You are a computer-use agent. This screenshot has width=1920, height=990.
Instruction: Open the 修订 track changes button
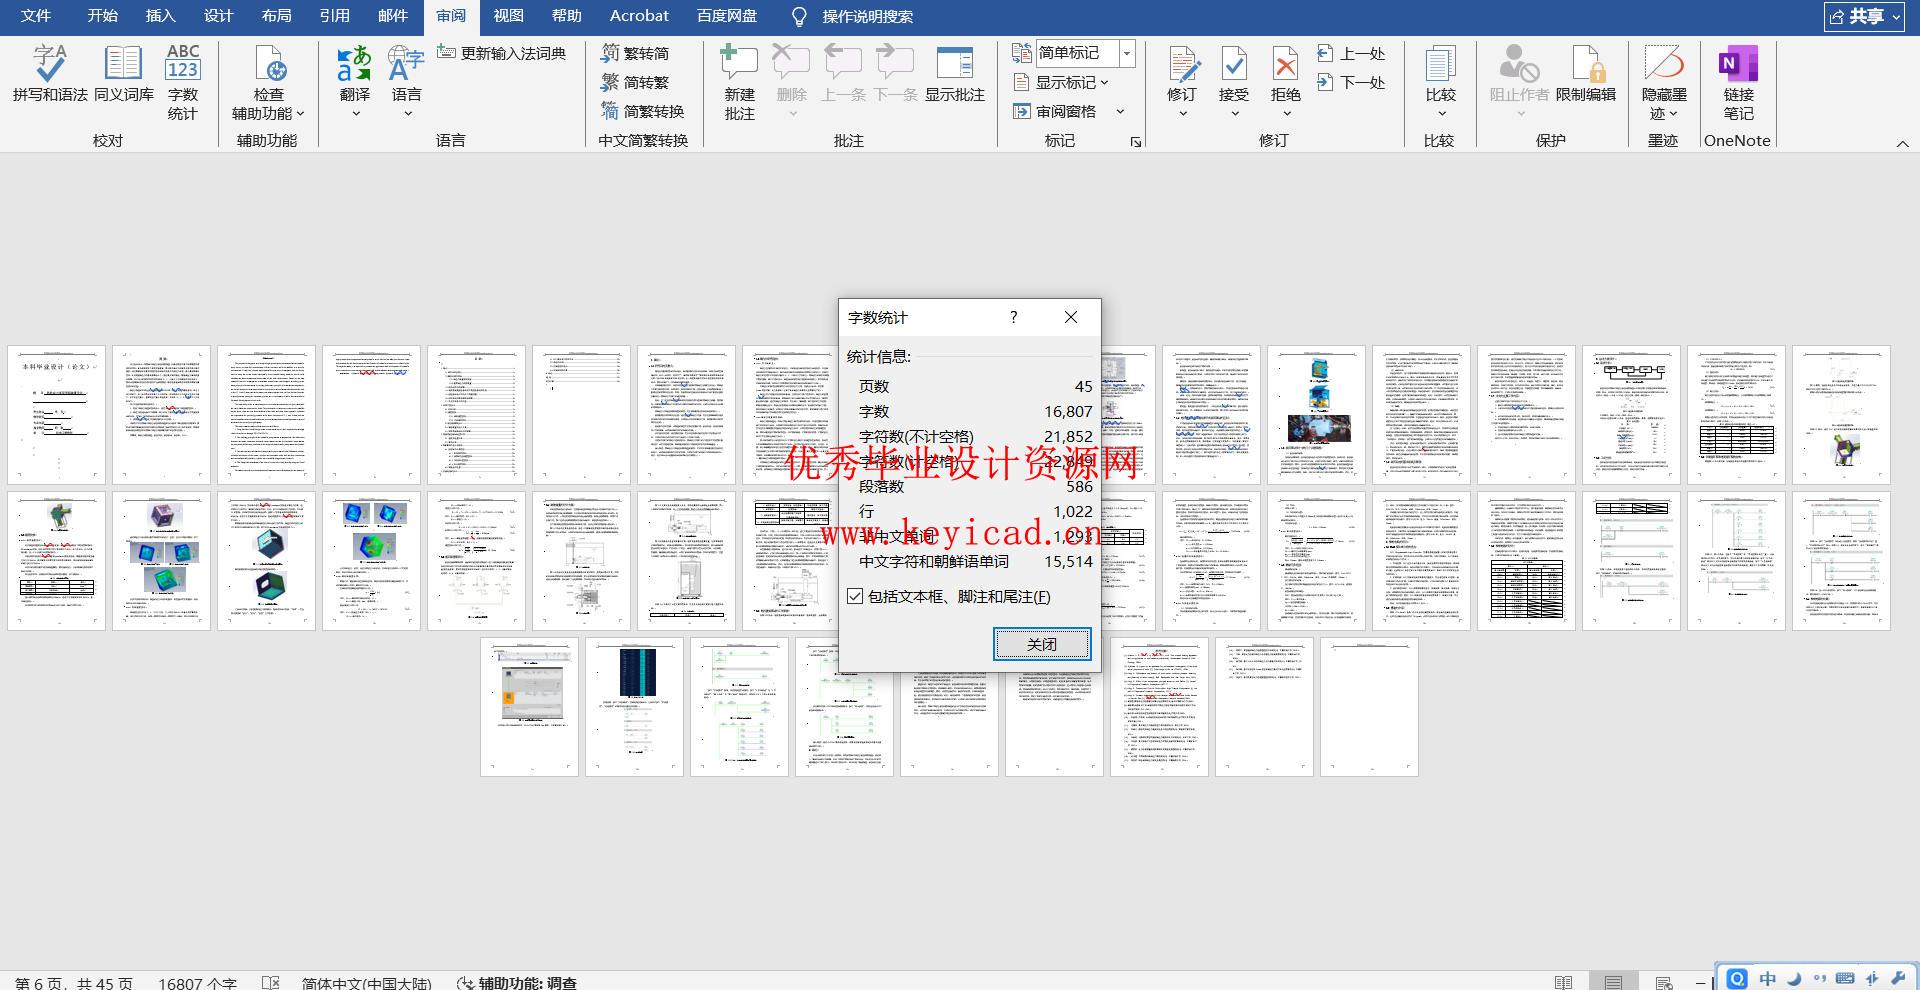1182,72
